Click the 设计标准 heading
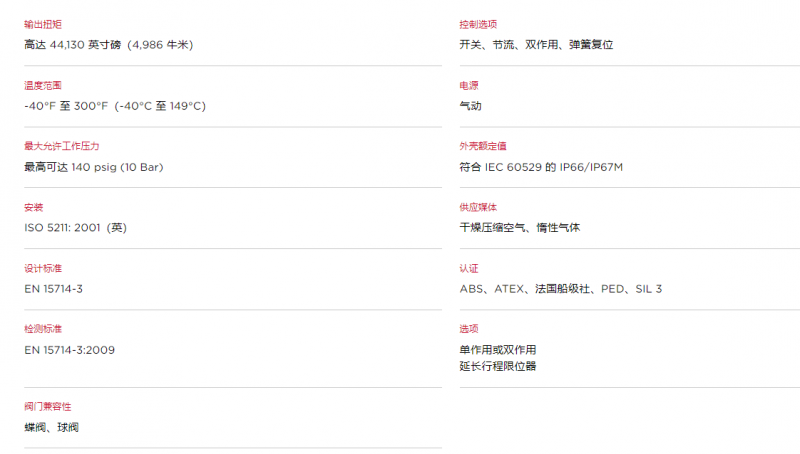 pos(43,268)
